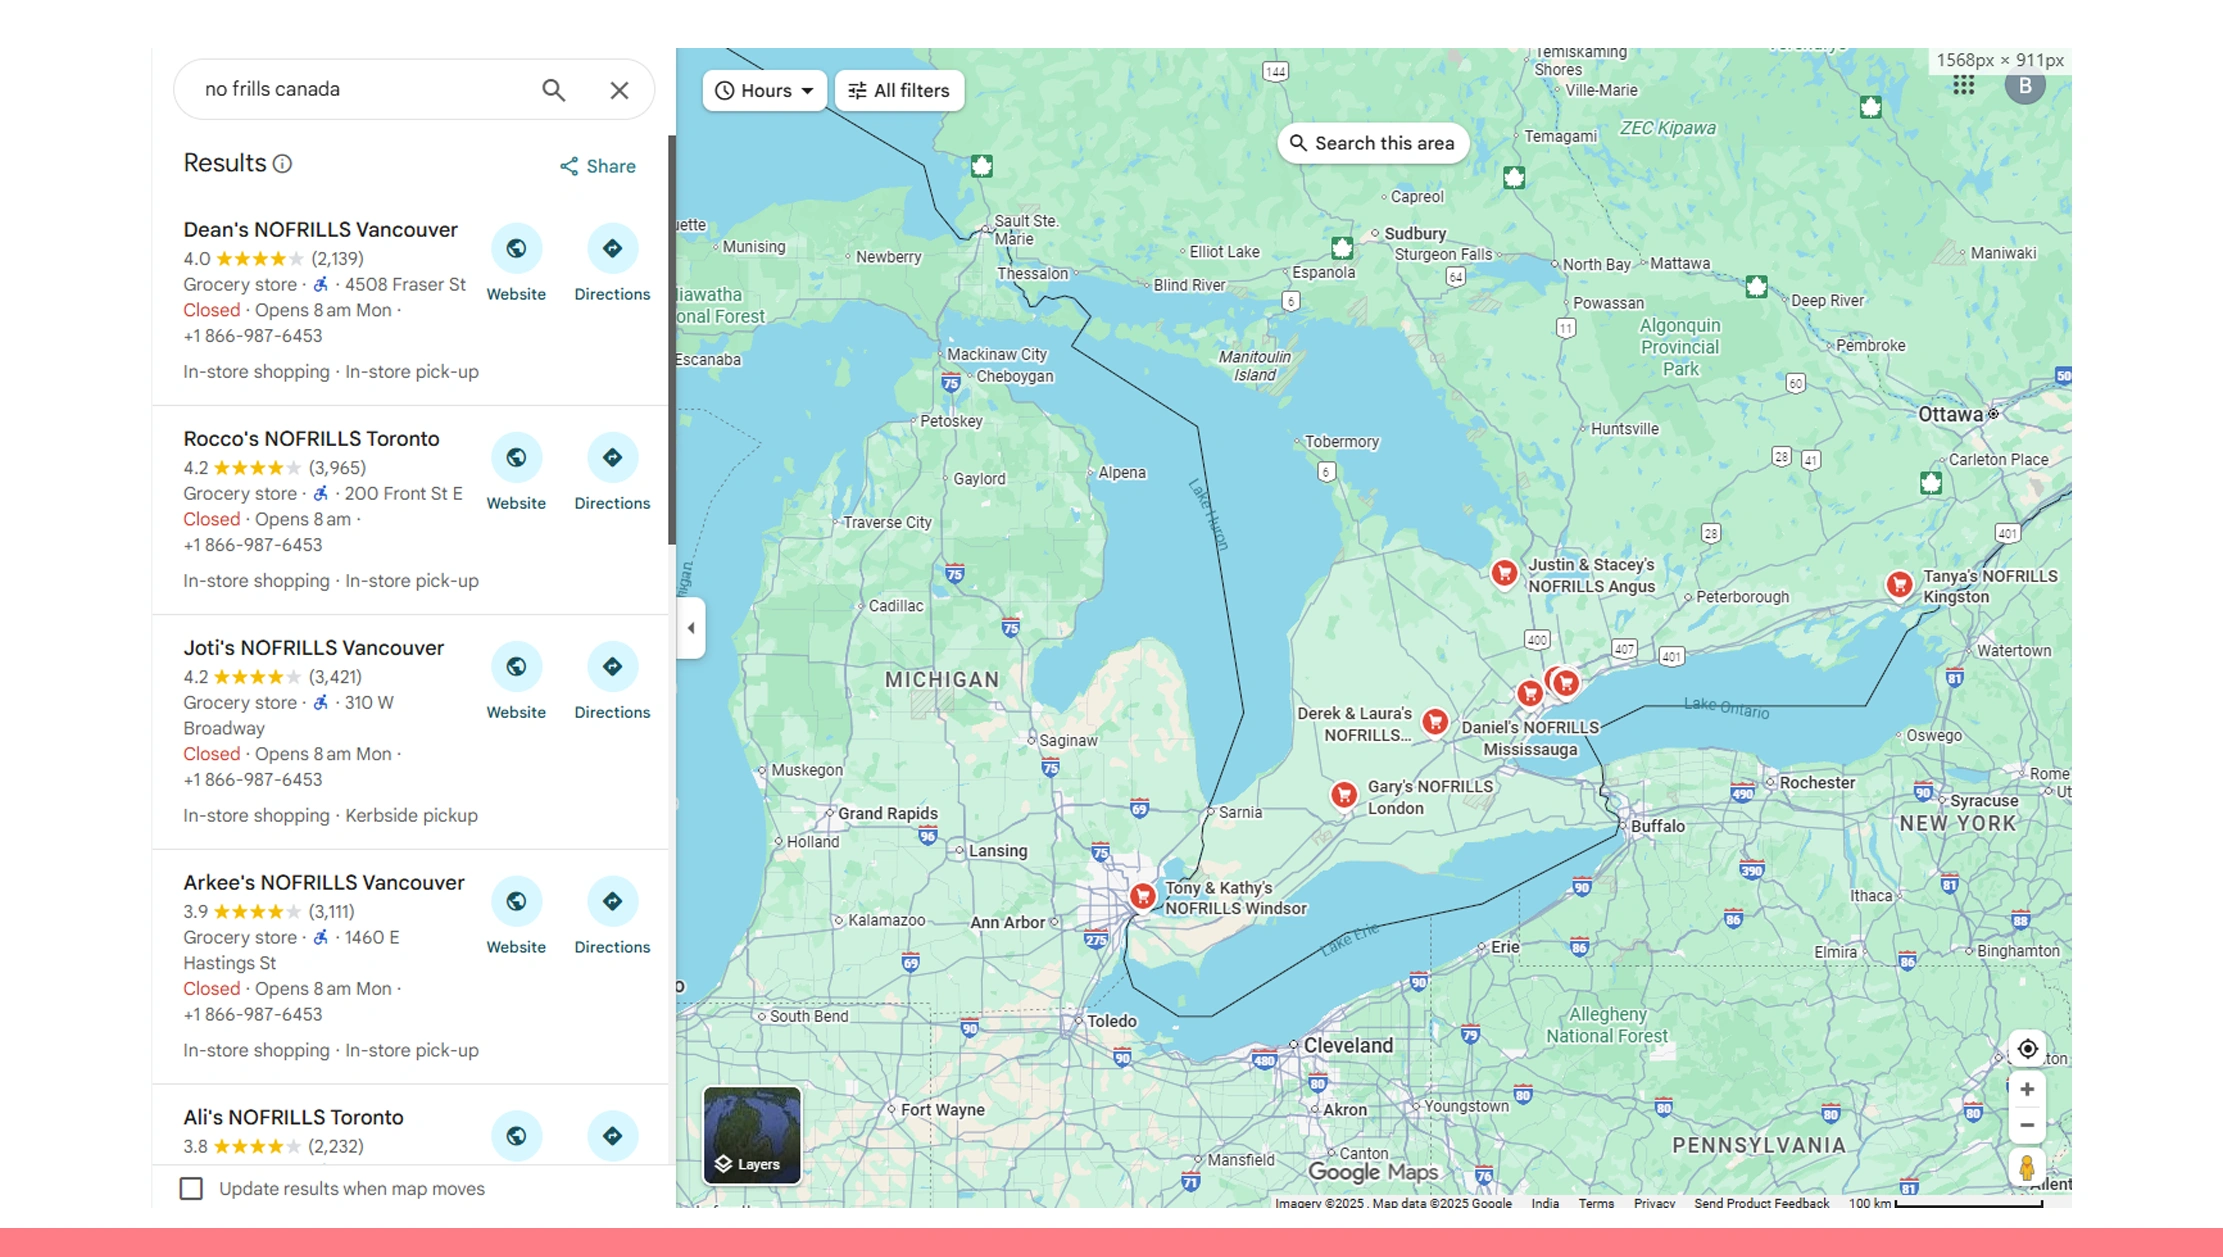2223x1257 pixels.
Task: Open the All filters panel
Action: pos(897,90)
